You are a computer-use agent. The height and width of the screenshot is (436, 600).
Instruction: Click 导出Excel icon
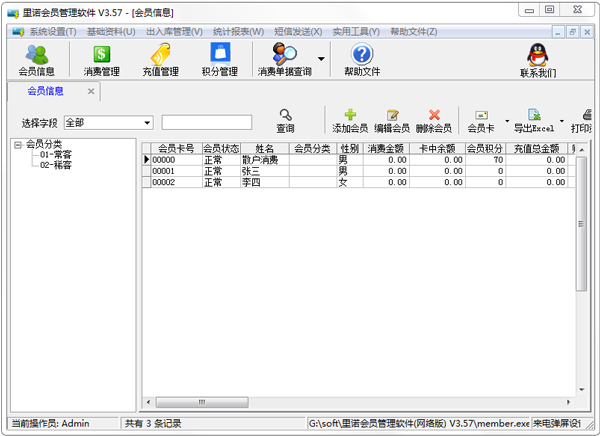pyautogui.click(x=534, y=115)
